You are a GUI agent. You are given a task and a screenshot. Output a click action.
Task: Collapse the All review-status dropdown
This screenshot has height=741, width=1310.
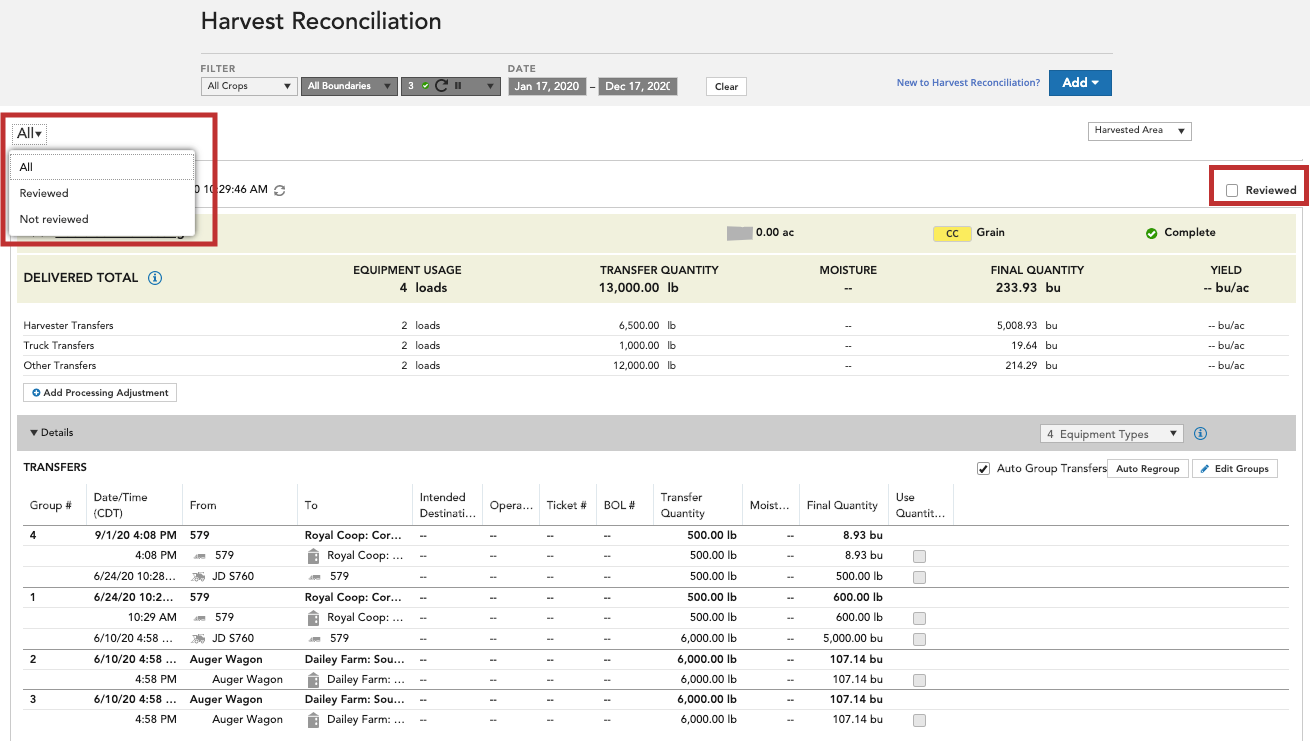click(x=29, y=133)
